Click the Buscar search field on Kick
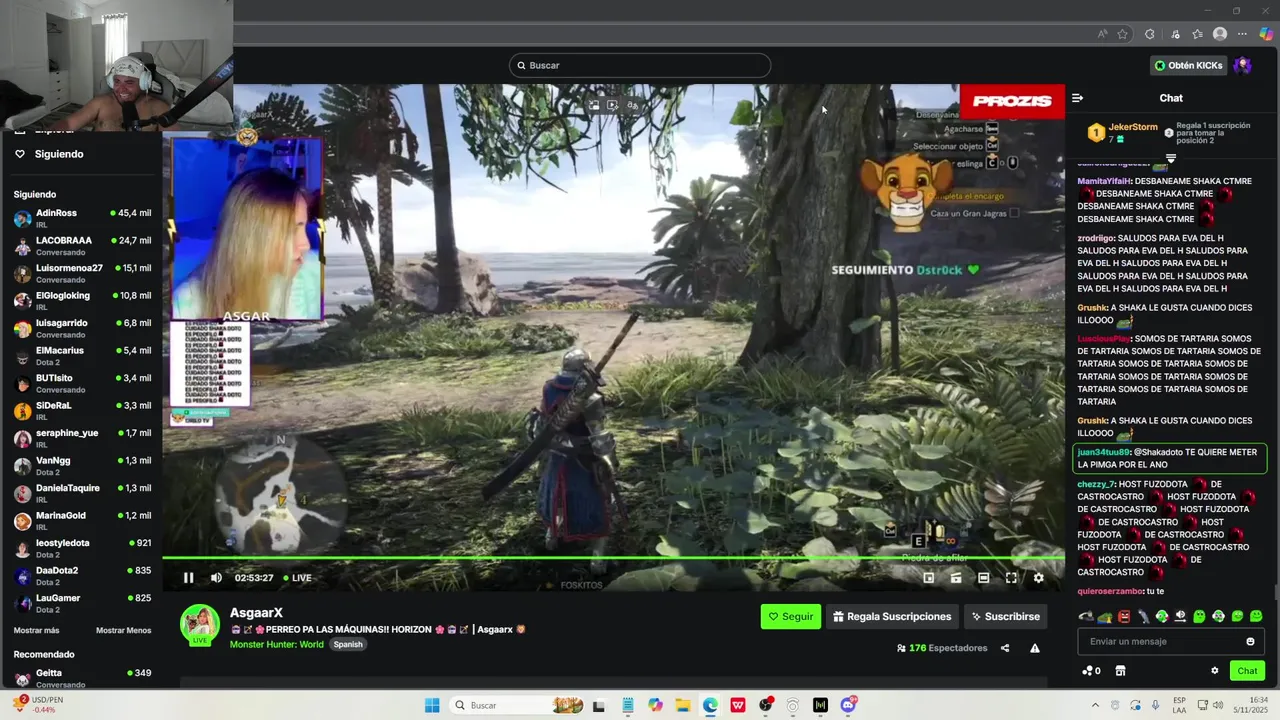Viewport: 1280px width, 720px height. pyautogui.click(x=640, y=65)
